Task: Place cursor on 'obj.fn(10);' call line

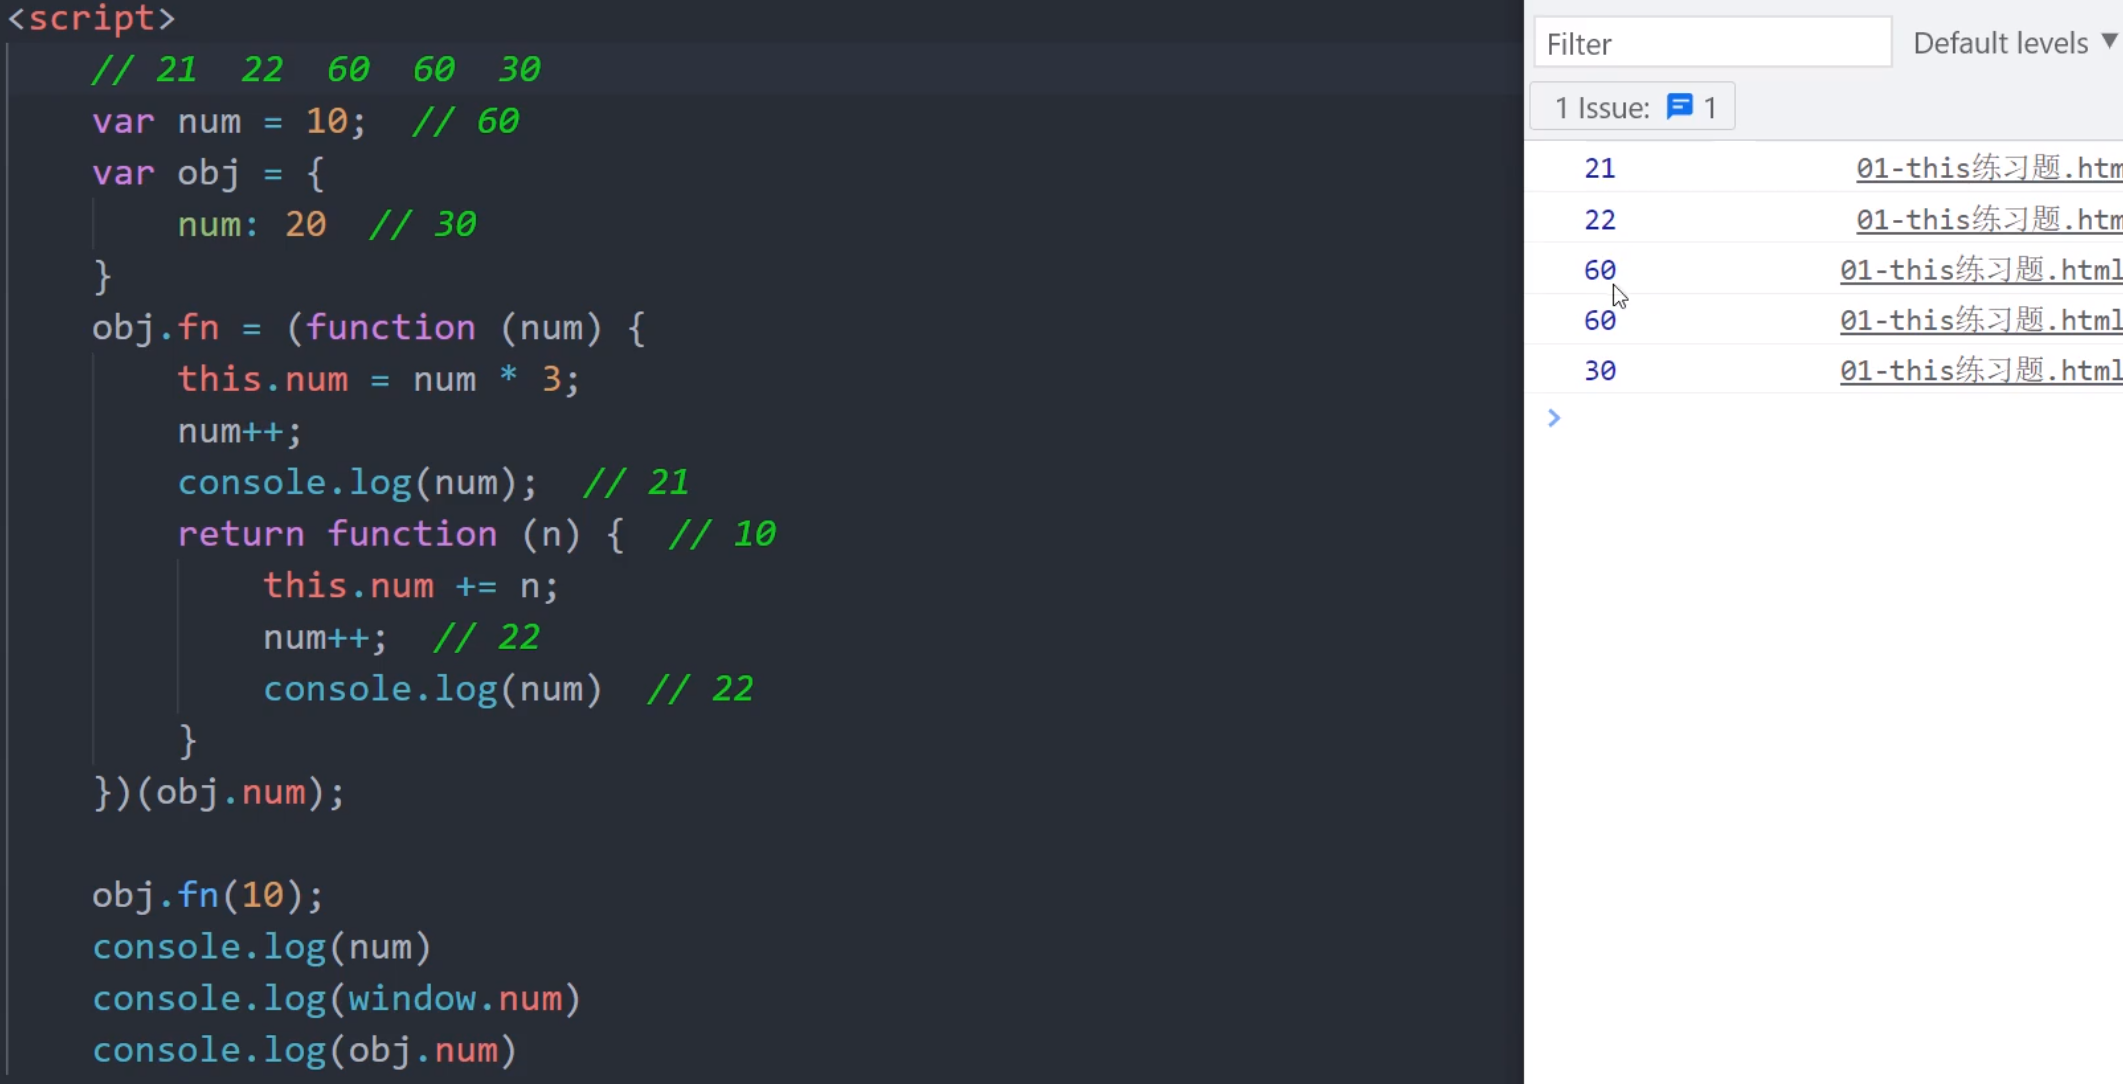Action: (x=207, y=895)
